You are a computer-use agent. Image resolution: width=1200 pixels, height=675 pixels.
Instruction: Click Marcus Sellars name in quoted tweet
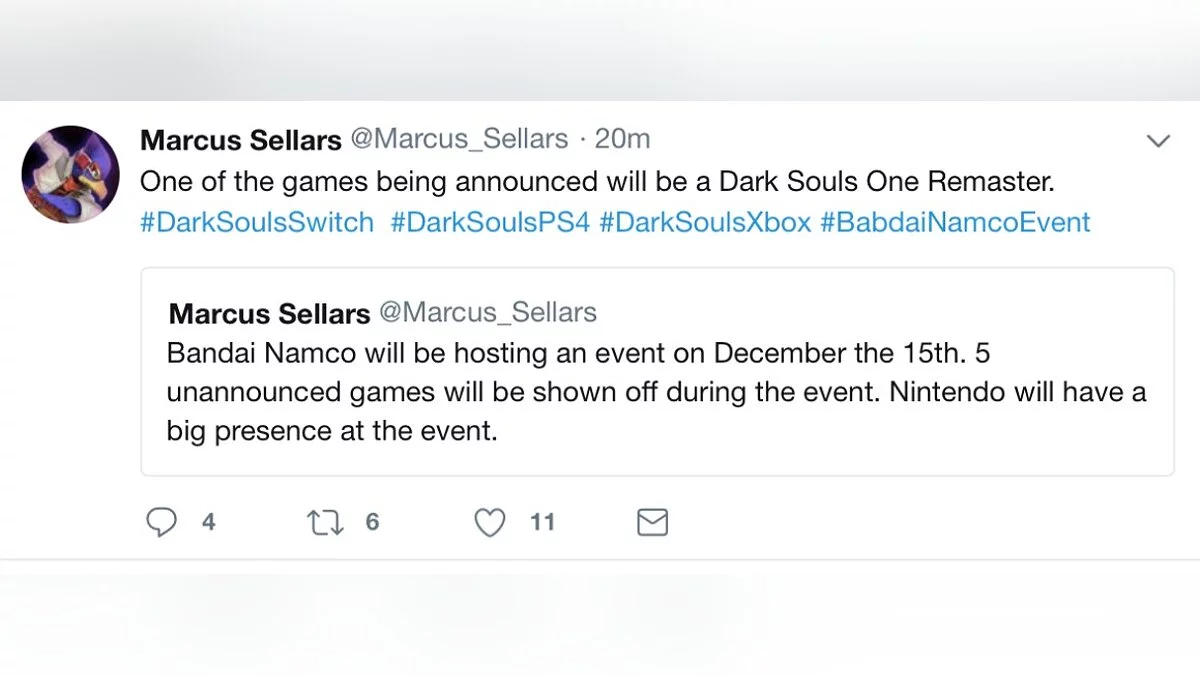(x=269, y=313)
